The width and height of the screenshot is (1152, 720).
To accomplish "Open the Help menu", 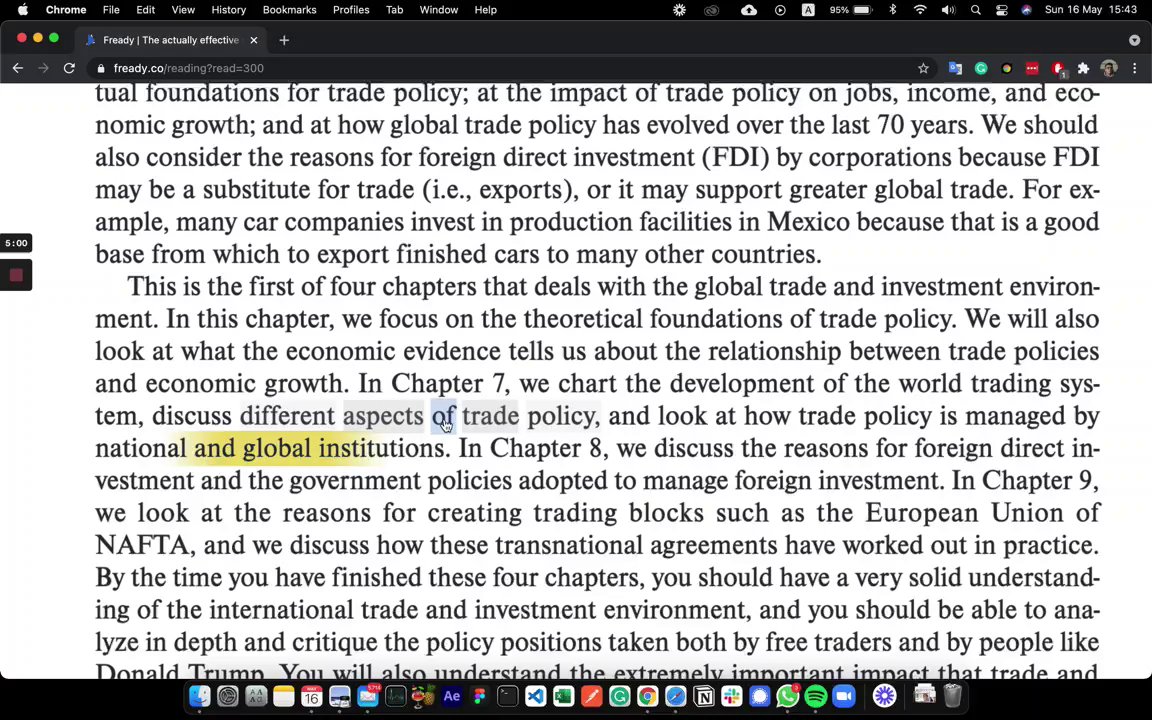I will click(486, 10).
